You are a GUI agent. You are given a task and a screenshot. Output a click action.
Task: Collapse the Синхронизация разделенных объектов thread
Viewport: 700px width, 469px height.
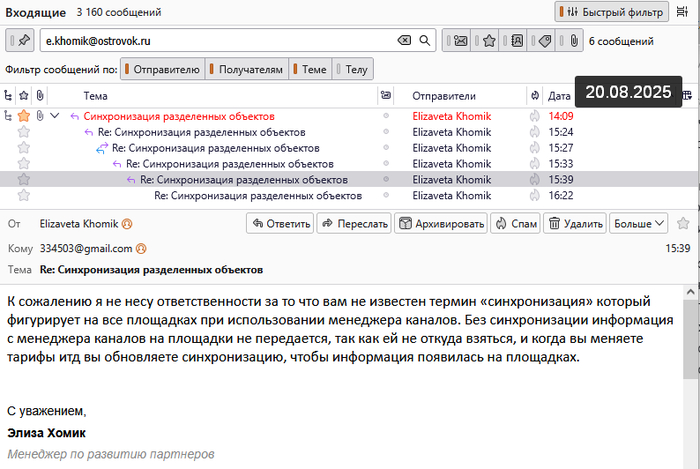point(55,116)
